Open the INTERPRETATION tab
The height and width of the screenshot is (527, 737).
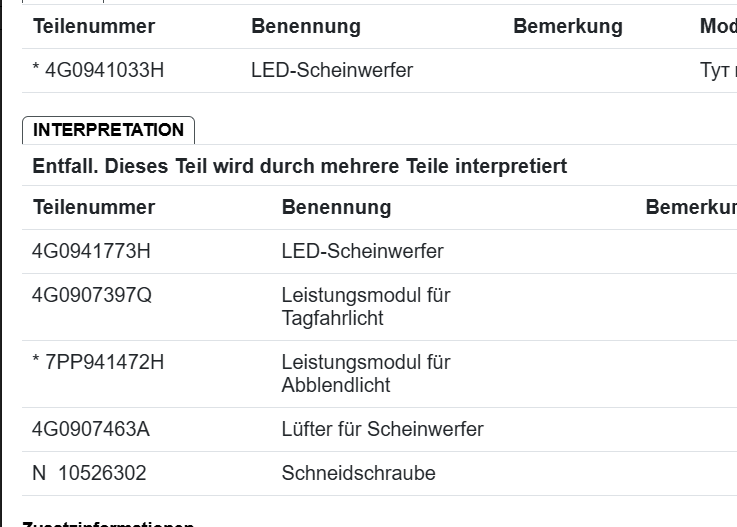(x=108, y=130)
